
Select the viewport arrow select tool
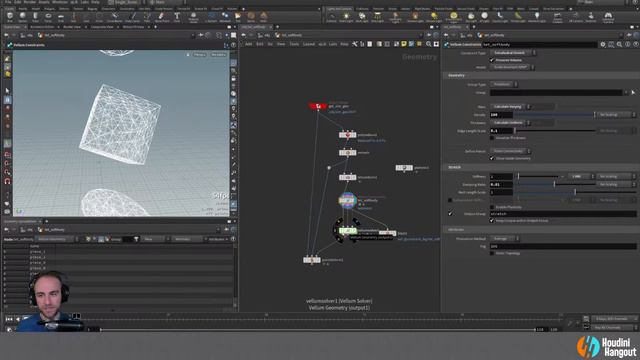point(7,91)
